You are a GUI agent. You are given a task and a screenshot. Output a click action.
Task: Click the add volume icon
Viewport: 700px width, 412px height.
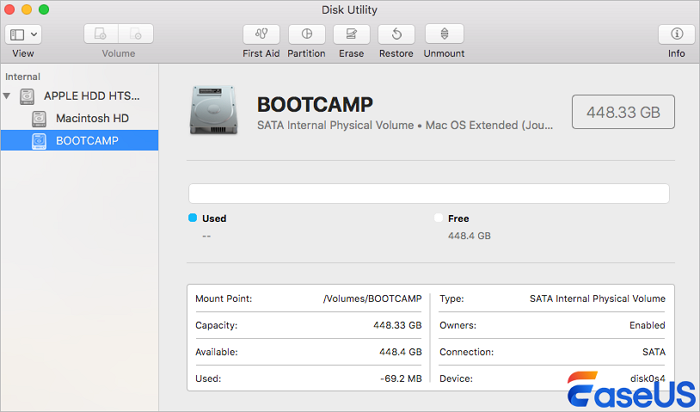(101, 34)
